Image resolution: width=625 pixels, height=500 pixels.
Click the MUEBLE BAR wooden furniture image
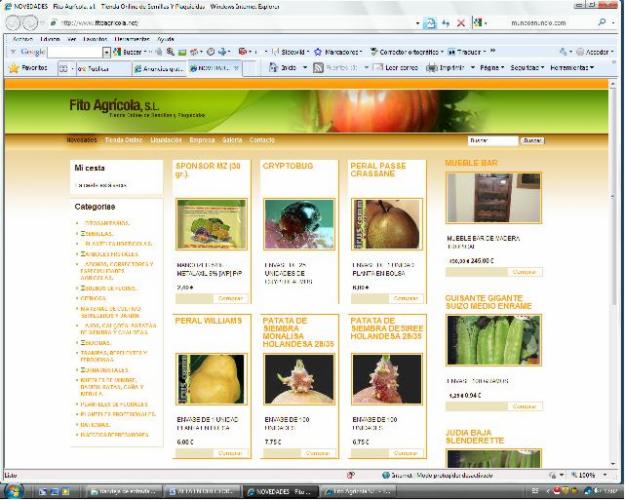(493, 198)
